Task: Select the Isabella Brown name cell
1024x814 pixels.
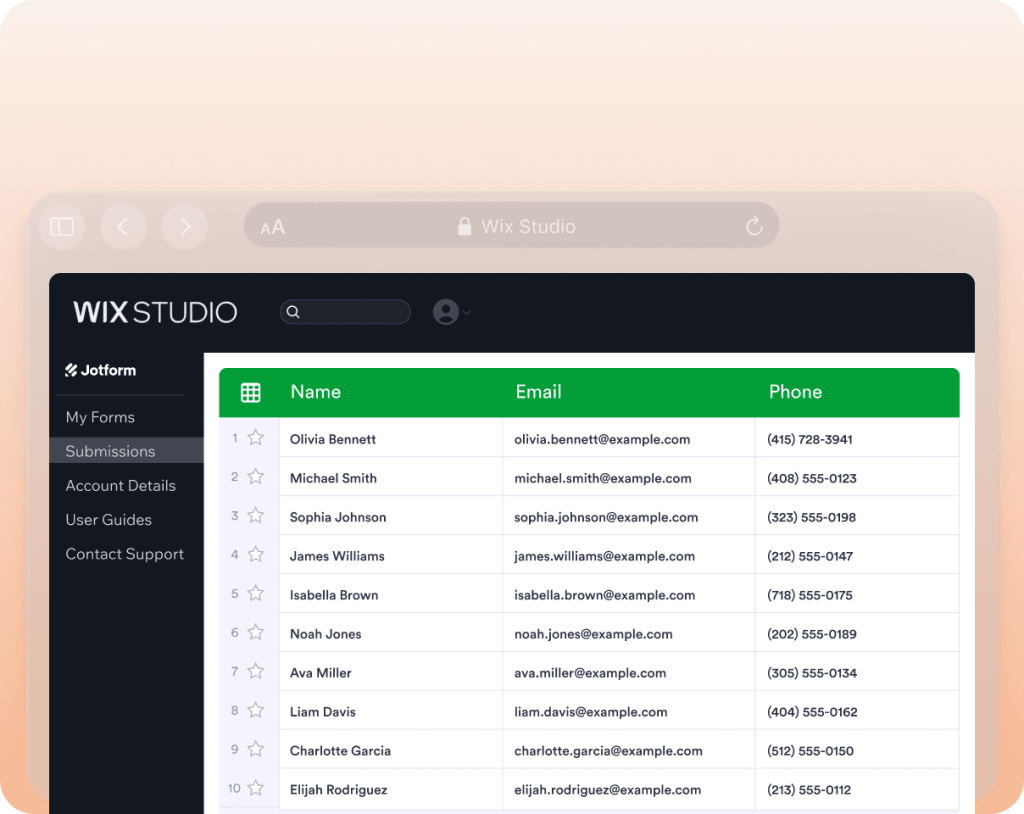Action: coord(391,594)
